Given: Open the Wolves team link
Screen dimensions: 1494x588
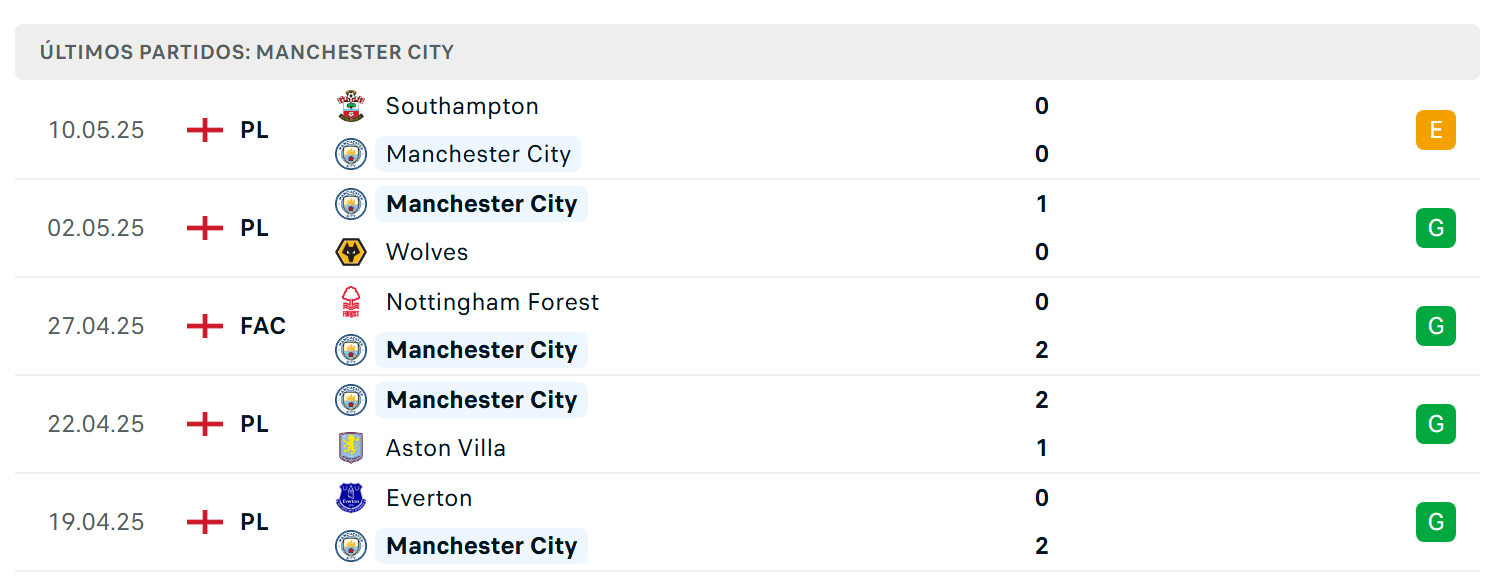Looking at the screenshot, I should [x=427, y=252].
